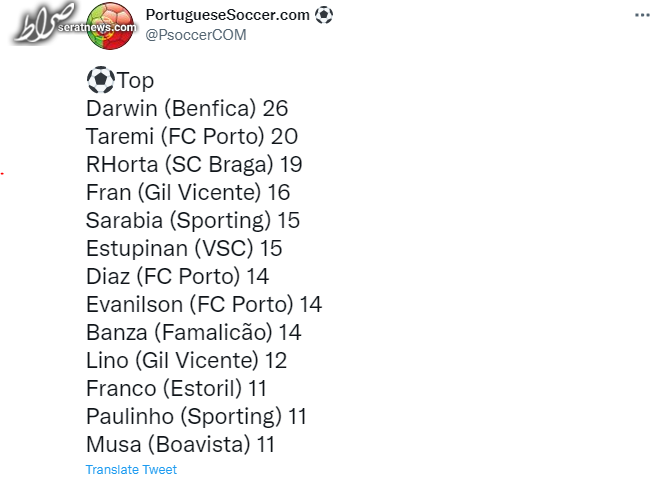
Task: Click the Paulinho (Sporting) 11 line
Action: [196, 417]
